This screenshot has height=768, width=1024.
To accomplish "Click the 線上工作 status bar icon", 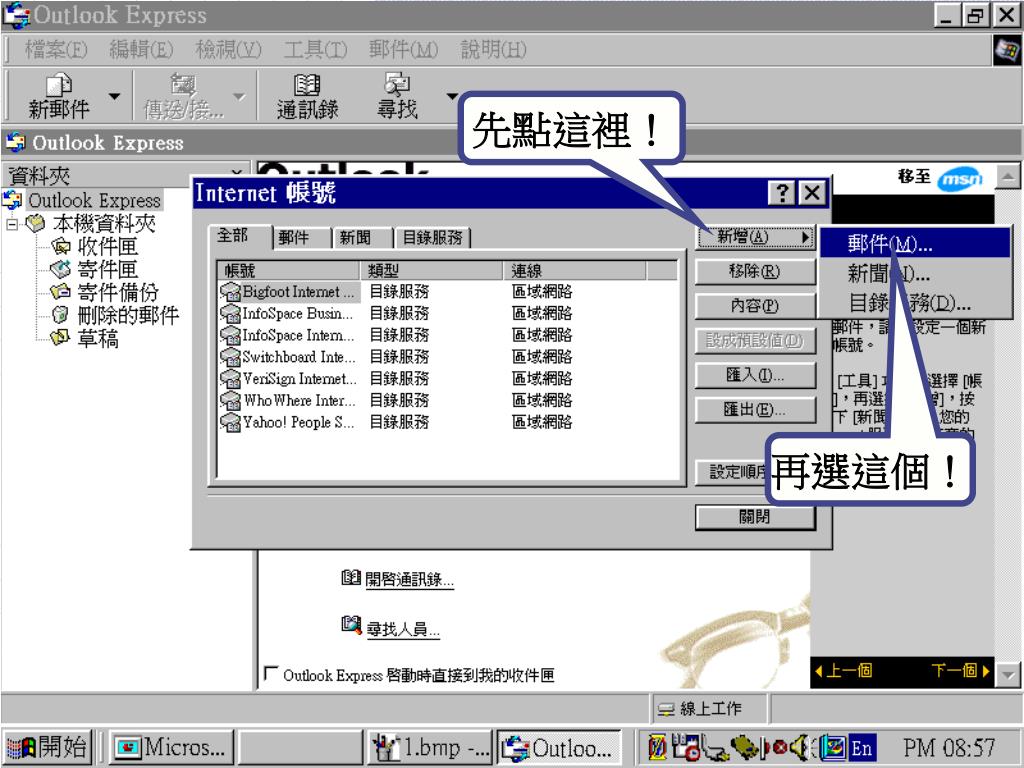I will 666,709.
